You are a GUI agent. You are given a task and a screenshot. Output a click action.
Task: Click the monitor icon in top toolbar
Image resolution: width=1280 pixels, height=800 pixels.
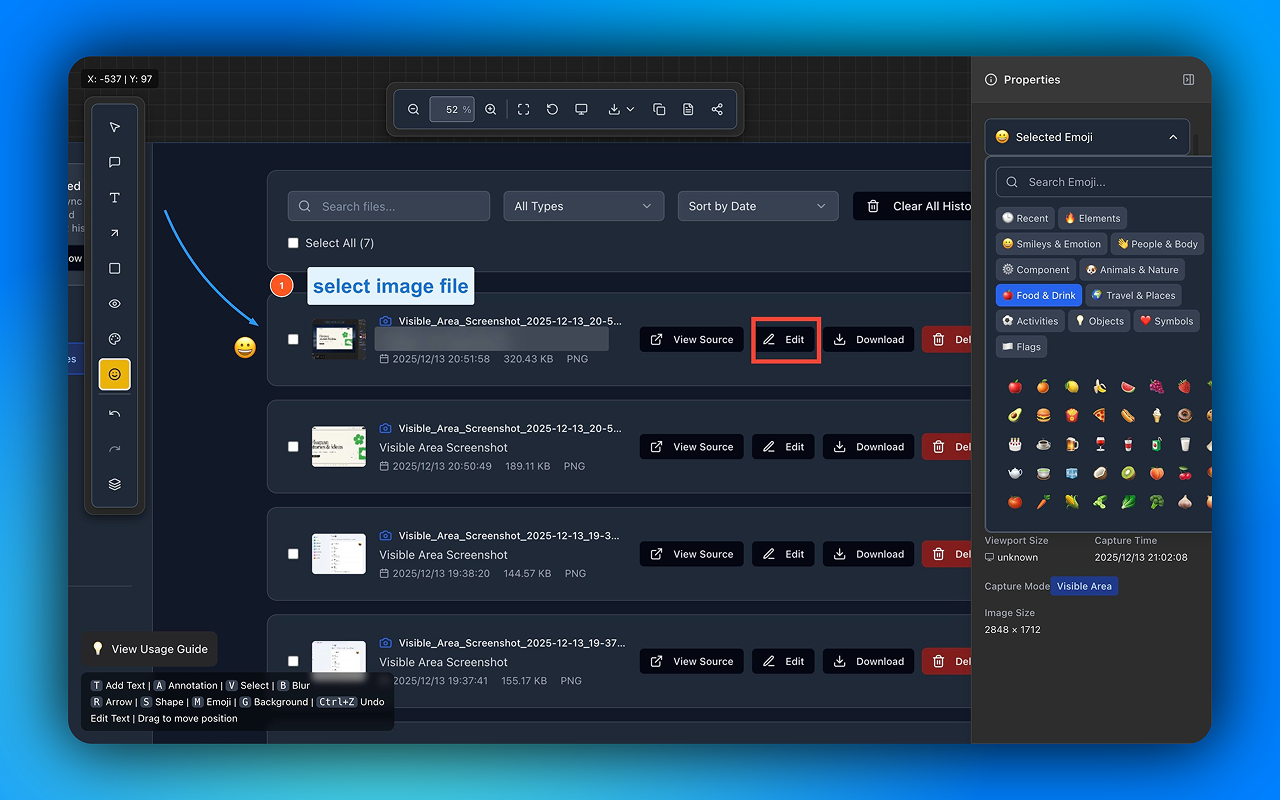[x=581, y=109]
